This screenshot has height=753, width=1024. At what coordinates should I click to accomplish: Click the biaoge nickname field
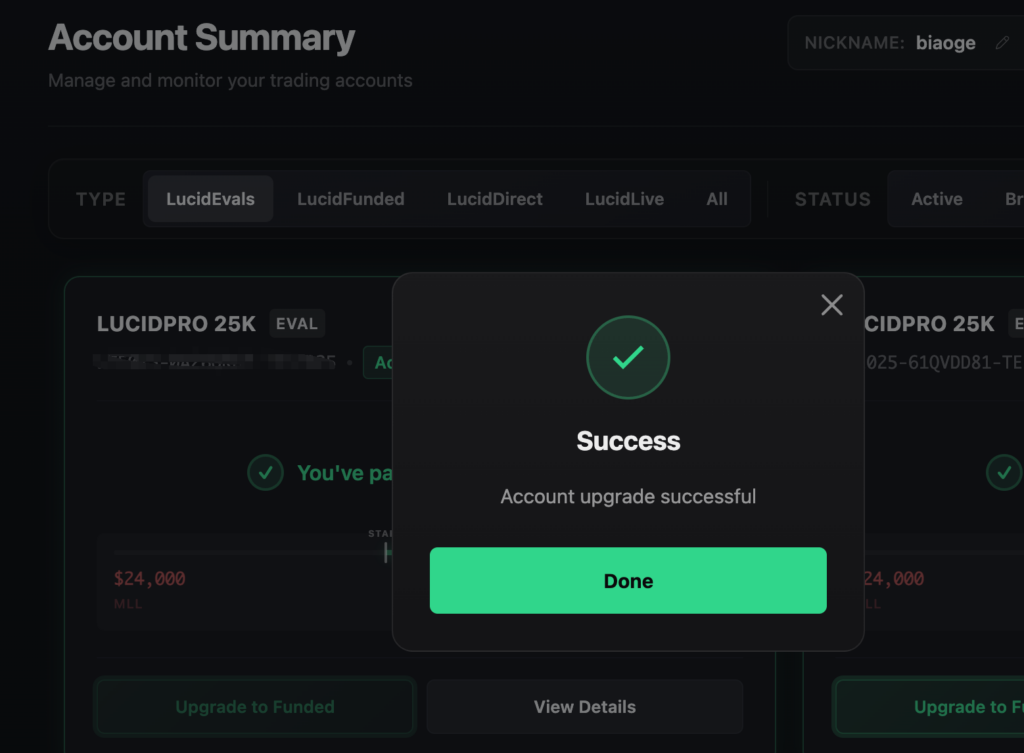[945, 43]
